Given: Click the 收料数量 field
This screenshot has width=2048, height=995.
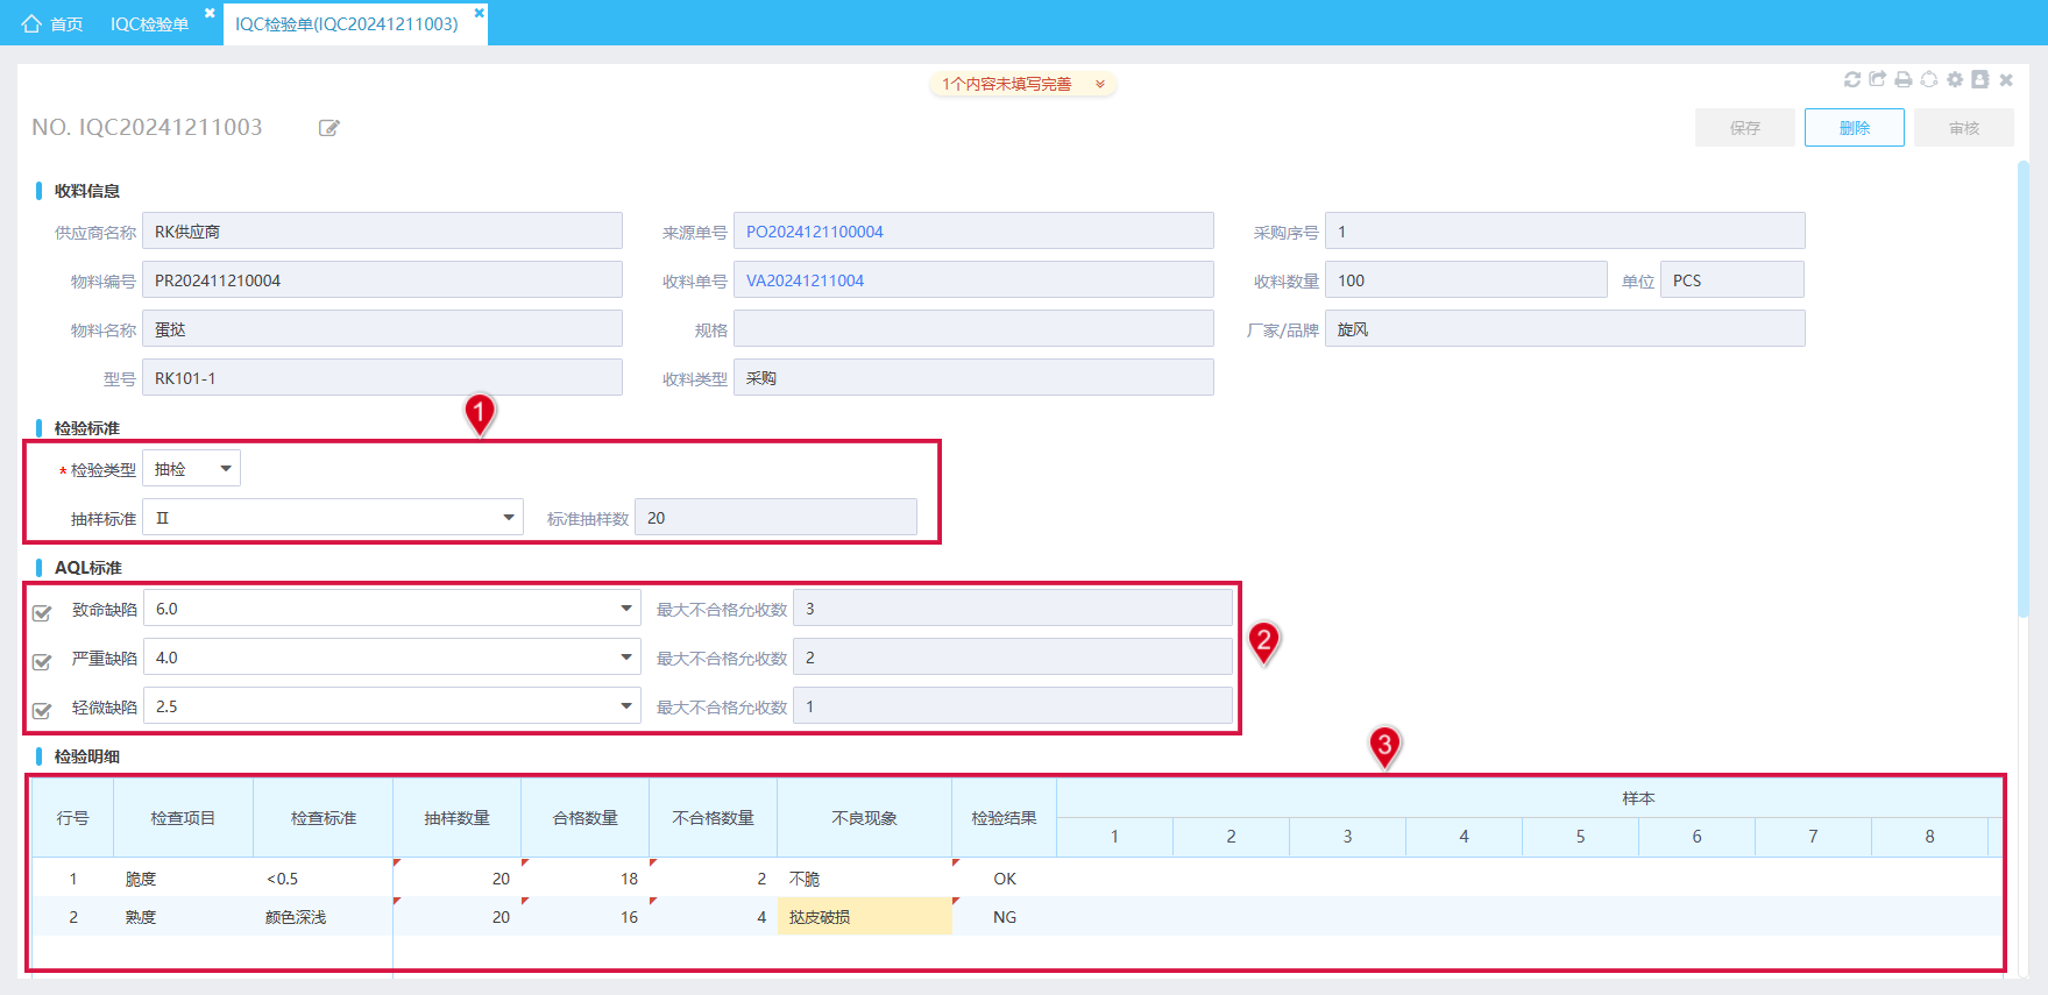Looking at the screenshot, I should (1466, 280).
